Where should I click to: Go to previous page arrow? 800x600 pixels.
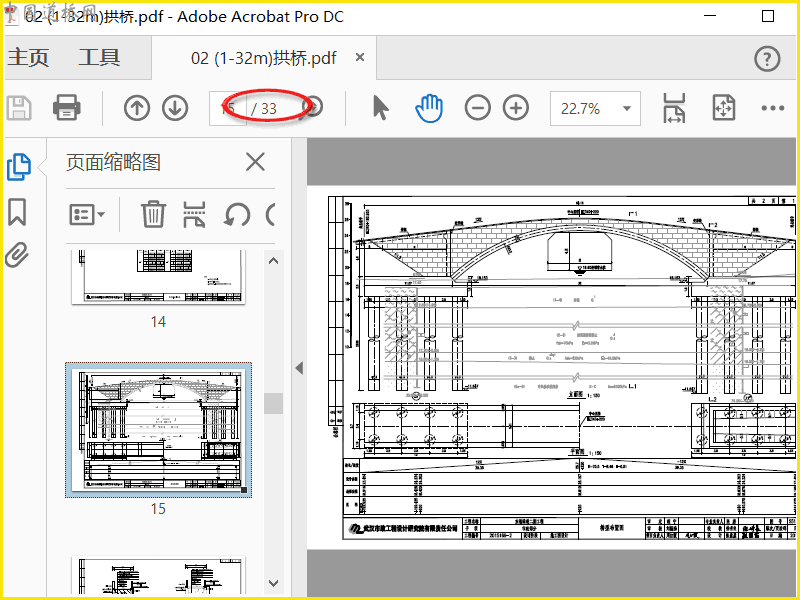tap(137, 108)
